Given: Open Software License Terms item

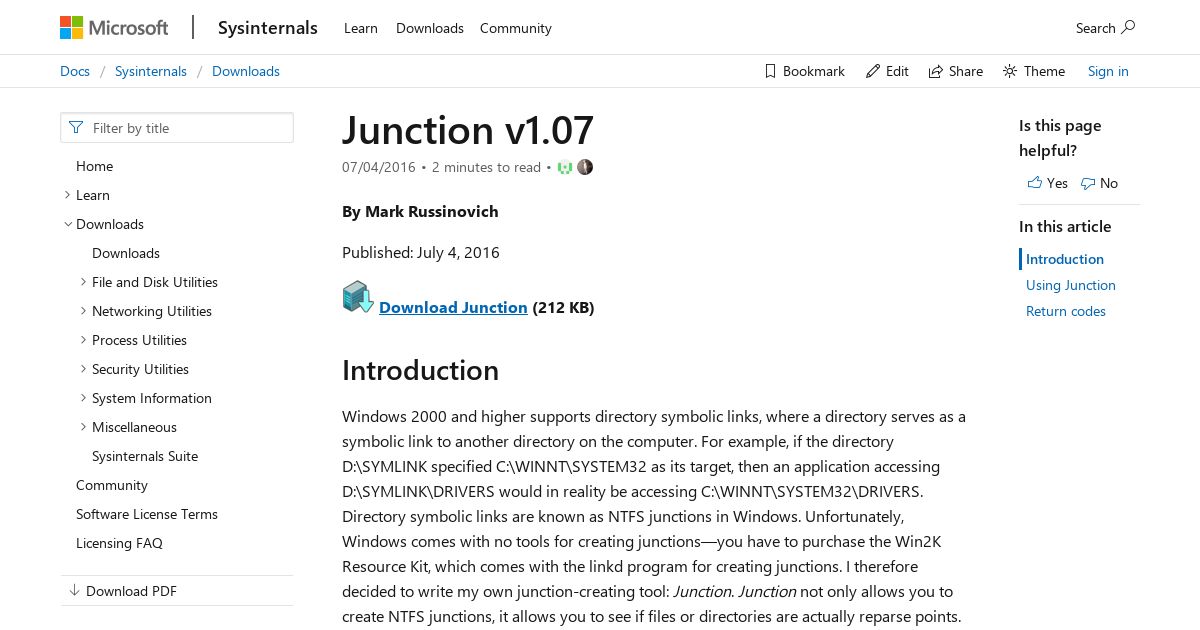Looking at the screenshot, I should 147,514.
